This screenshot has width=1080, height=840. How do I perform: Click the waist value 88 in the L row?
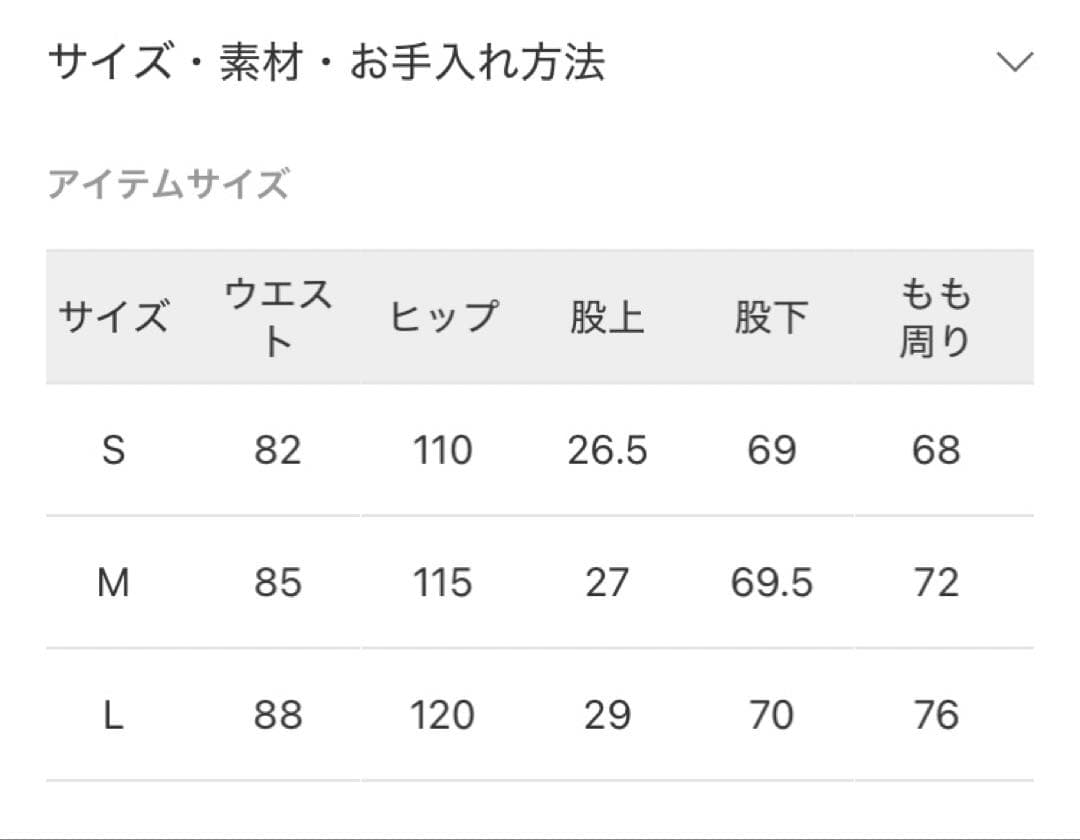(277, 714)
